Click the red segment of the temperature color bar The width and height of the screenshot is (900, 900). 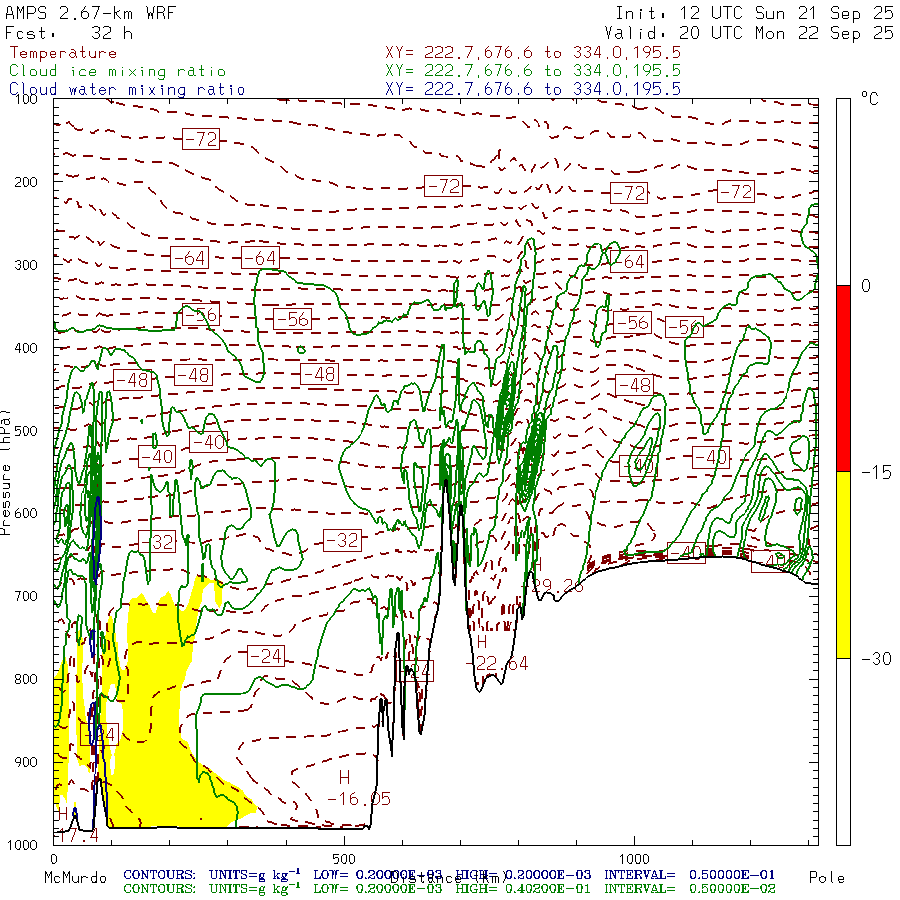(843, 378)
